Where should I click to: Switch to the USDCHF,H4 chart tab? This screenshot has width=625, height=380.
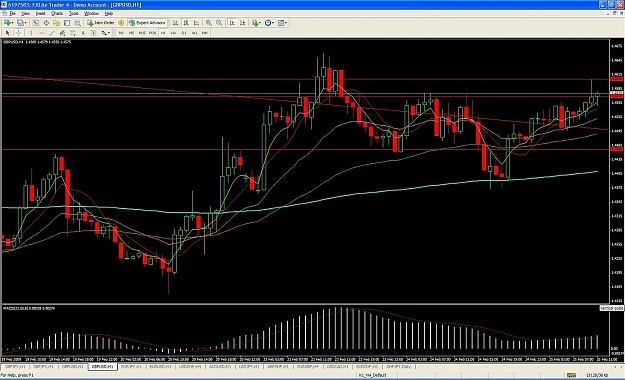click(190, 366)
